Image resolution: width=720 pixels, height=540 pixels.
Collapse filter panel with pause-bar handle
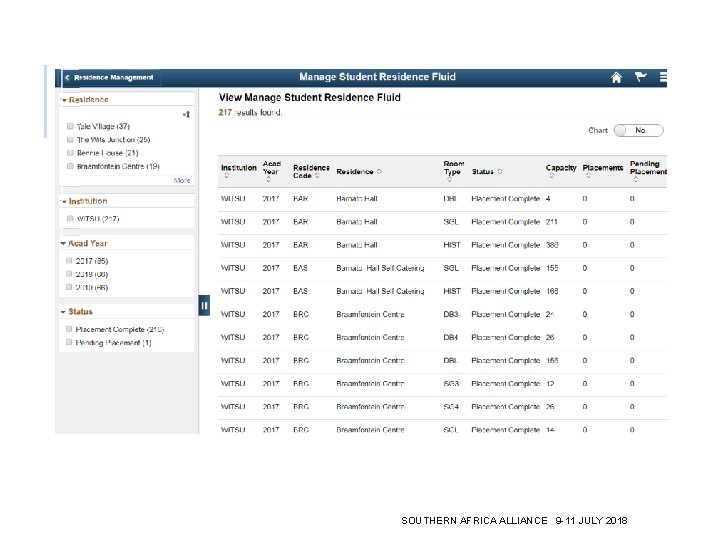(x=204, y=305)
